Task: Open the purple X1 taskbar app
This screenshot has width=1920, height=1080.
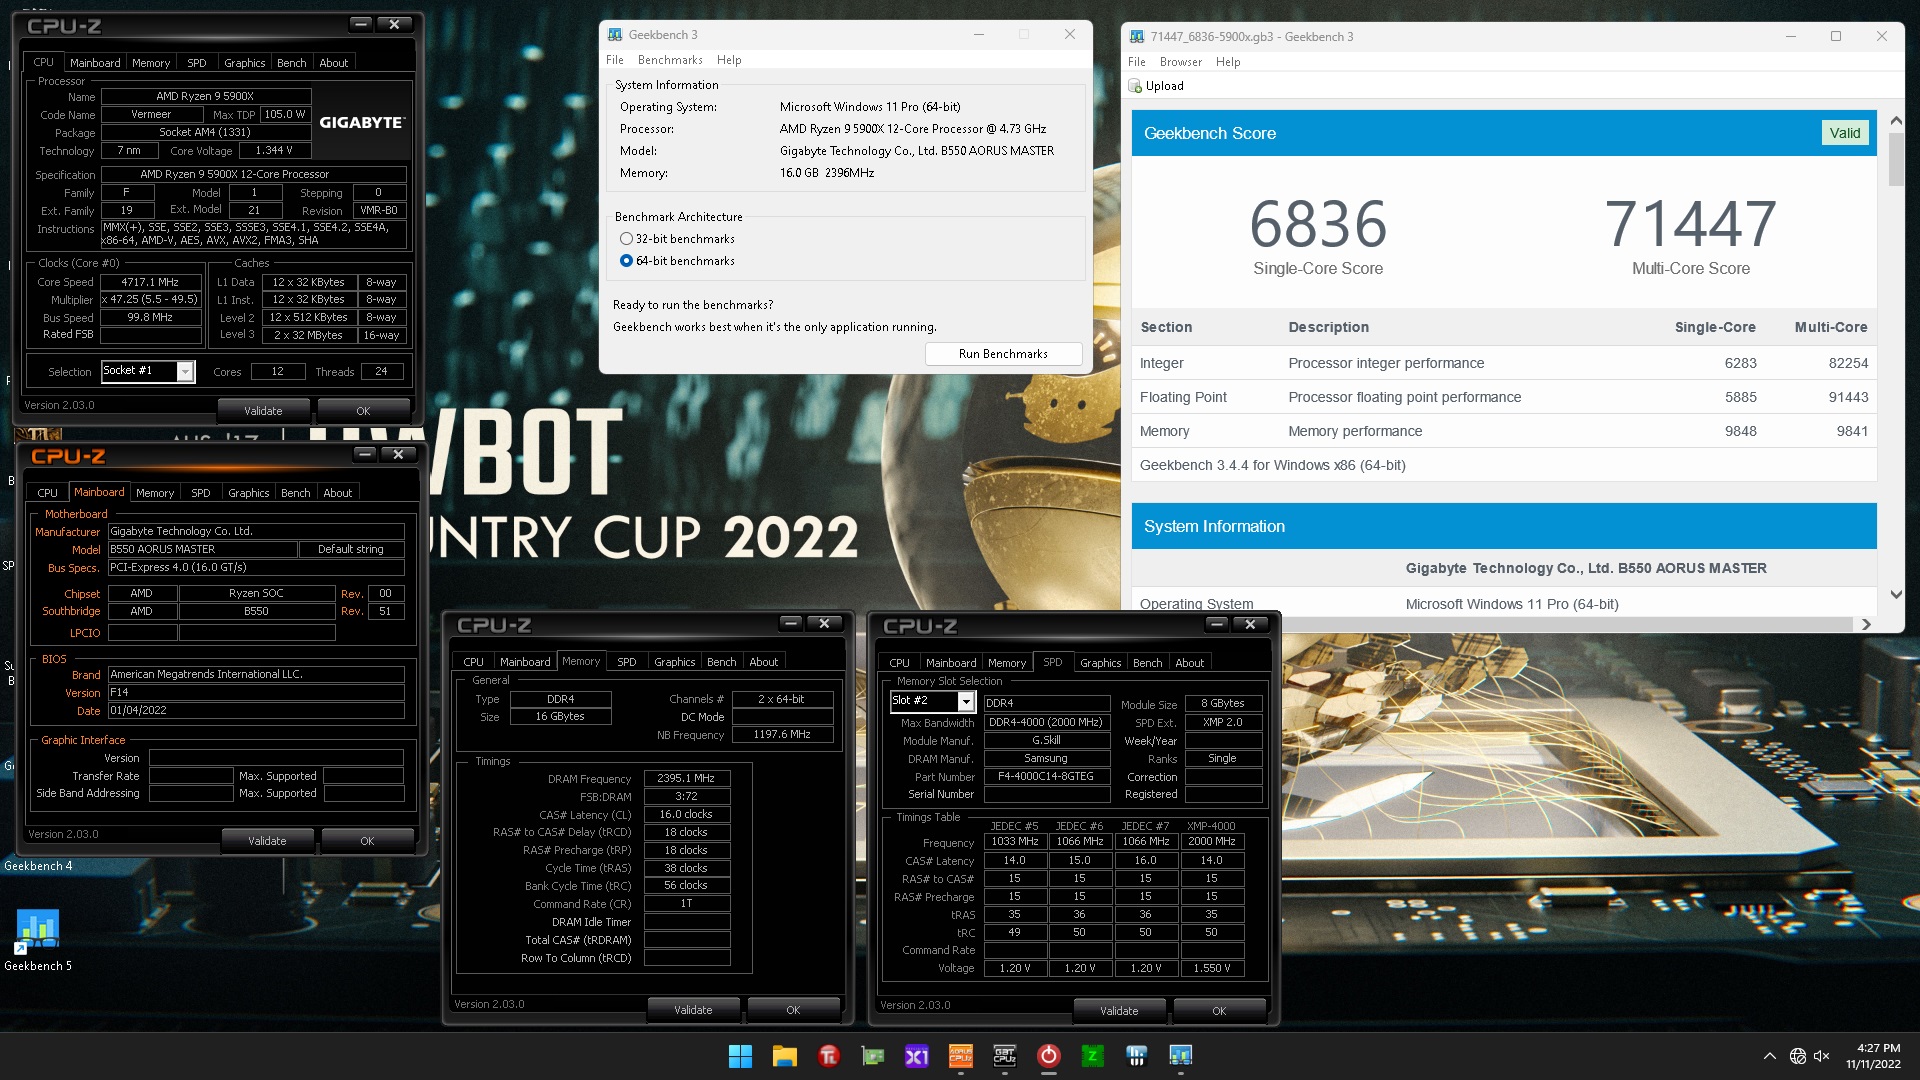Action: (x=917, y=1056)
